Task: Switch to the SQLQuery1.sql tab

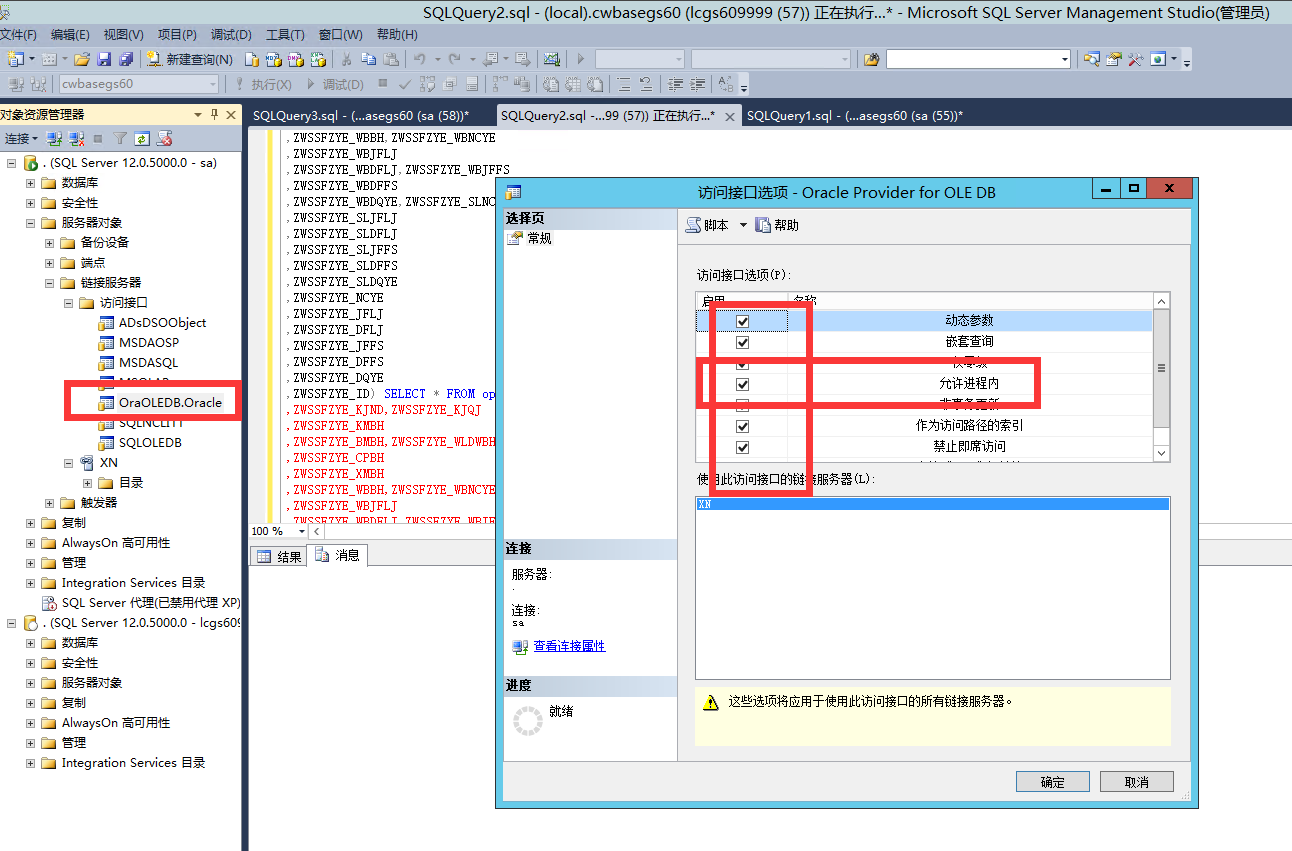Action: click(x=854, y=116)
